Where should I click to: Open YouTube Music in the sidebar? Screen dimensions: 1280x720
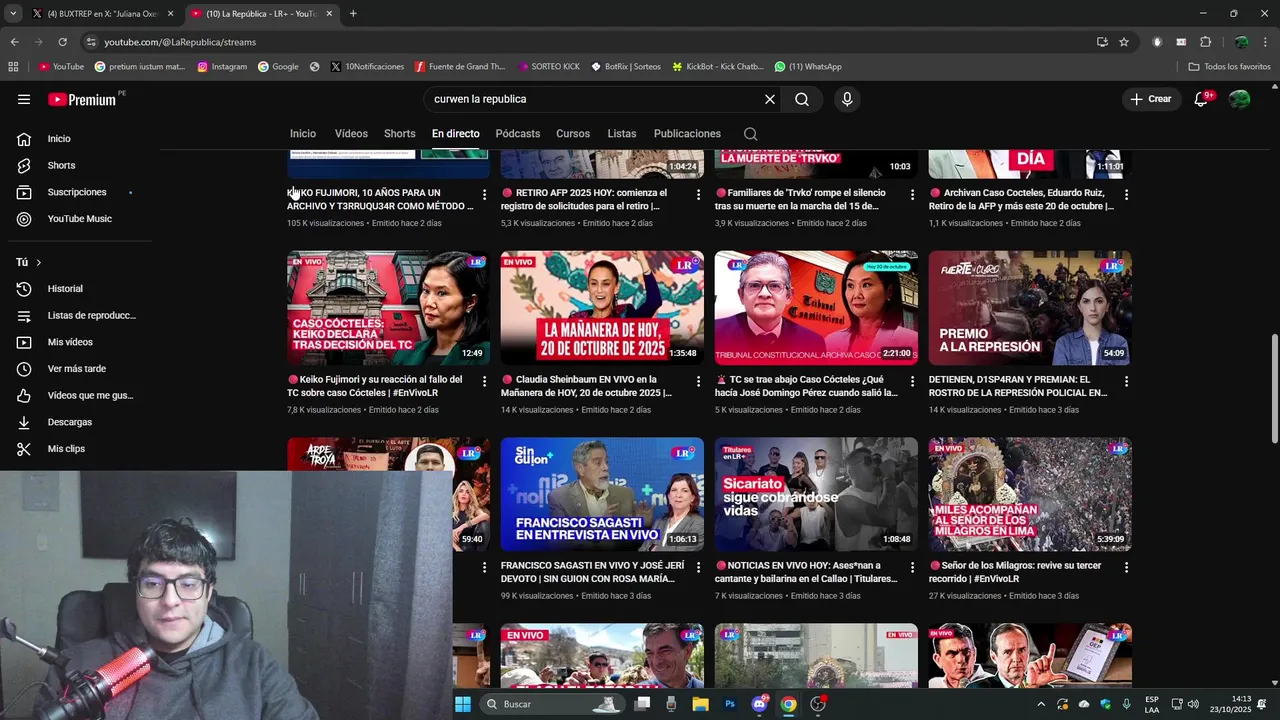[80, 219]
